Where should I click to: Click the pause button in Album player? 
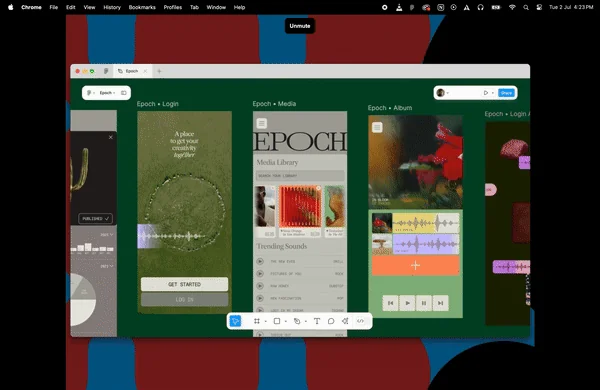pos(424,303)
